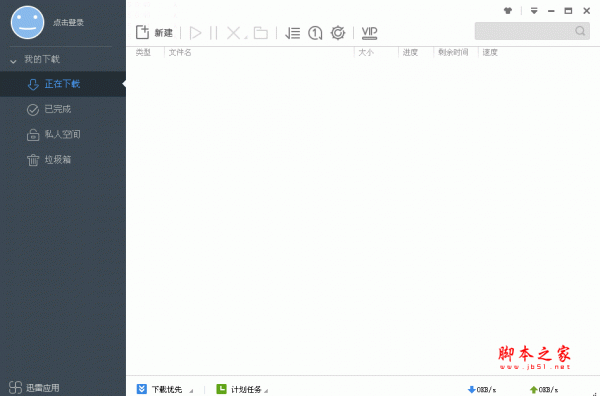Screen dimensions: 600x396
Task: Open file folder toolbar icon
Action: [261, 33]
